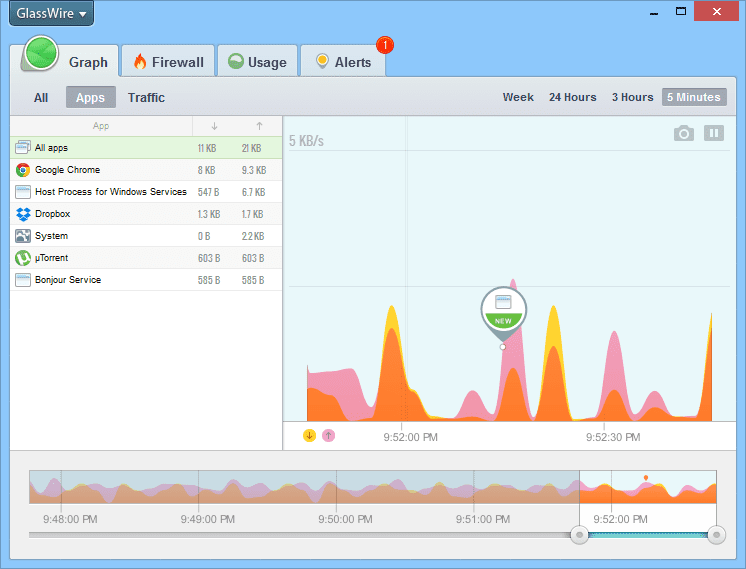
Task: Select the Google Chrome row
Action: tap(146, 170)
